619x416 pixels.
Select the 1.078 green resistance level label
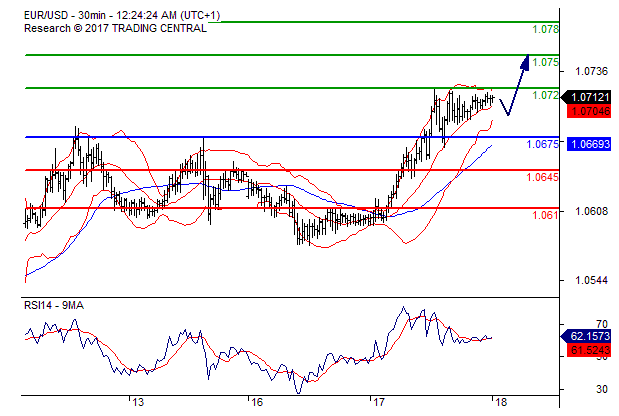point(545,30)
